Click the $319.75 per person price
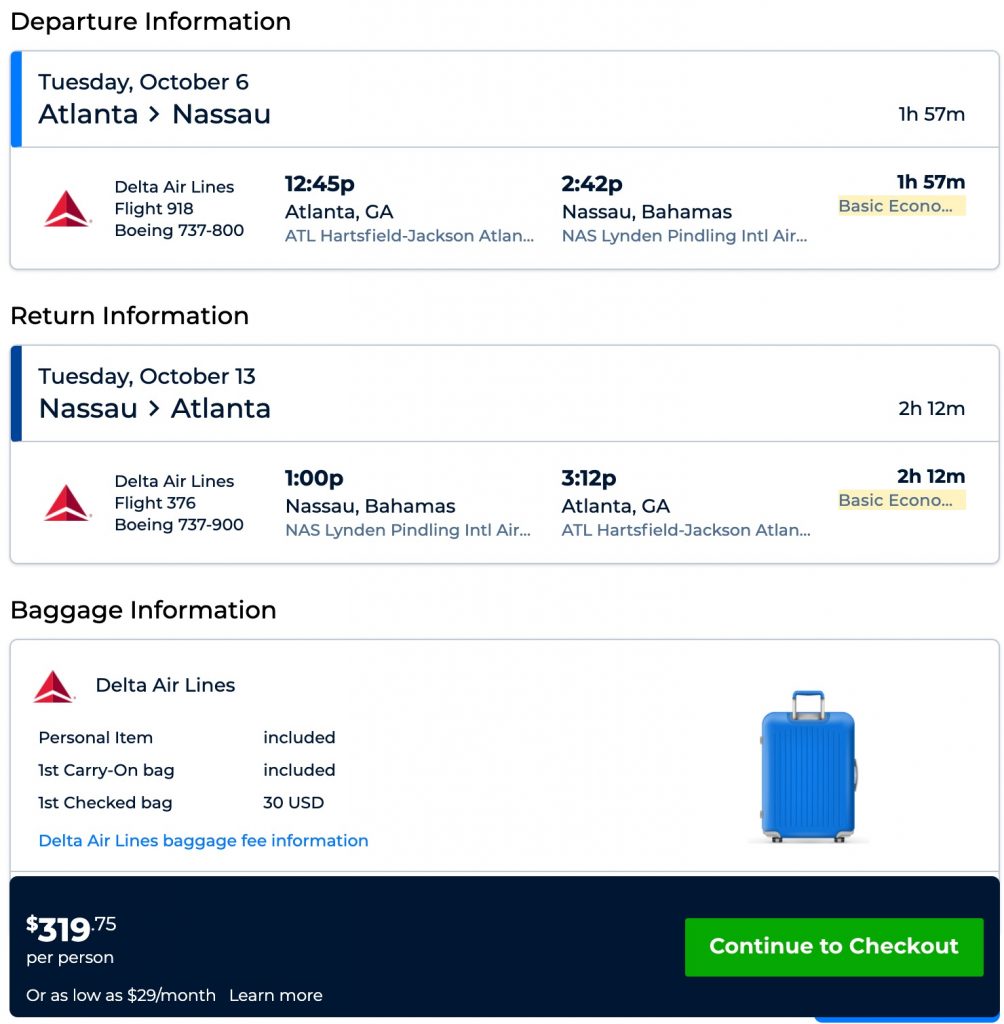1004x1024 pixels. [x=71, y=930]
